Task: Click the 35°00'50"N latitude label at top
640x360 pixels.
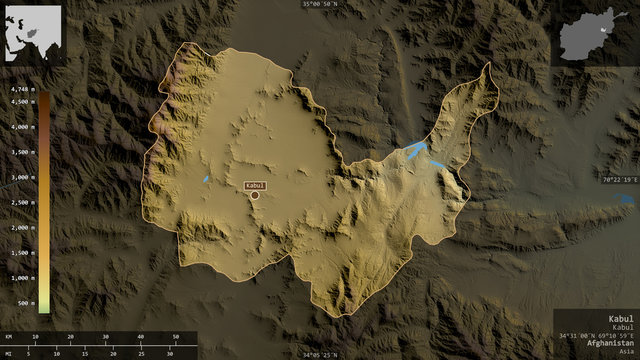Action: pos(320,4)
